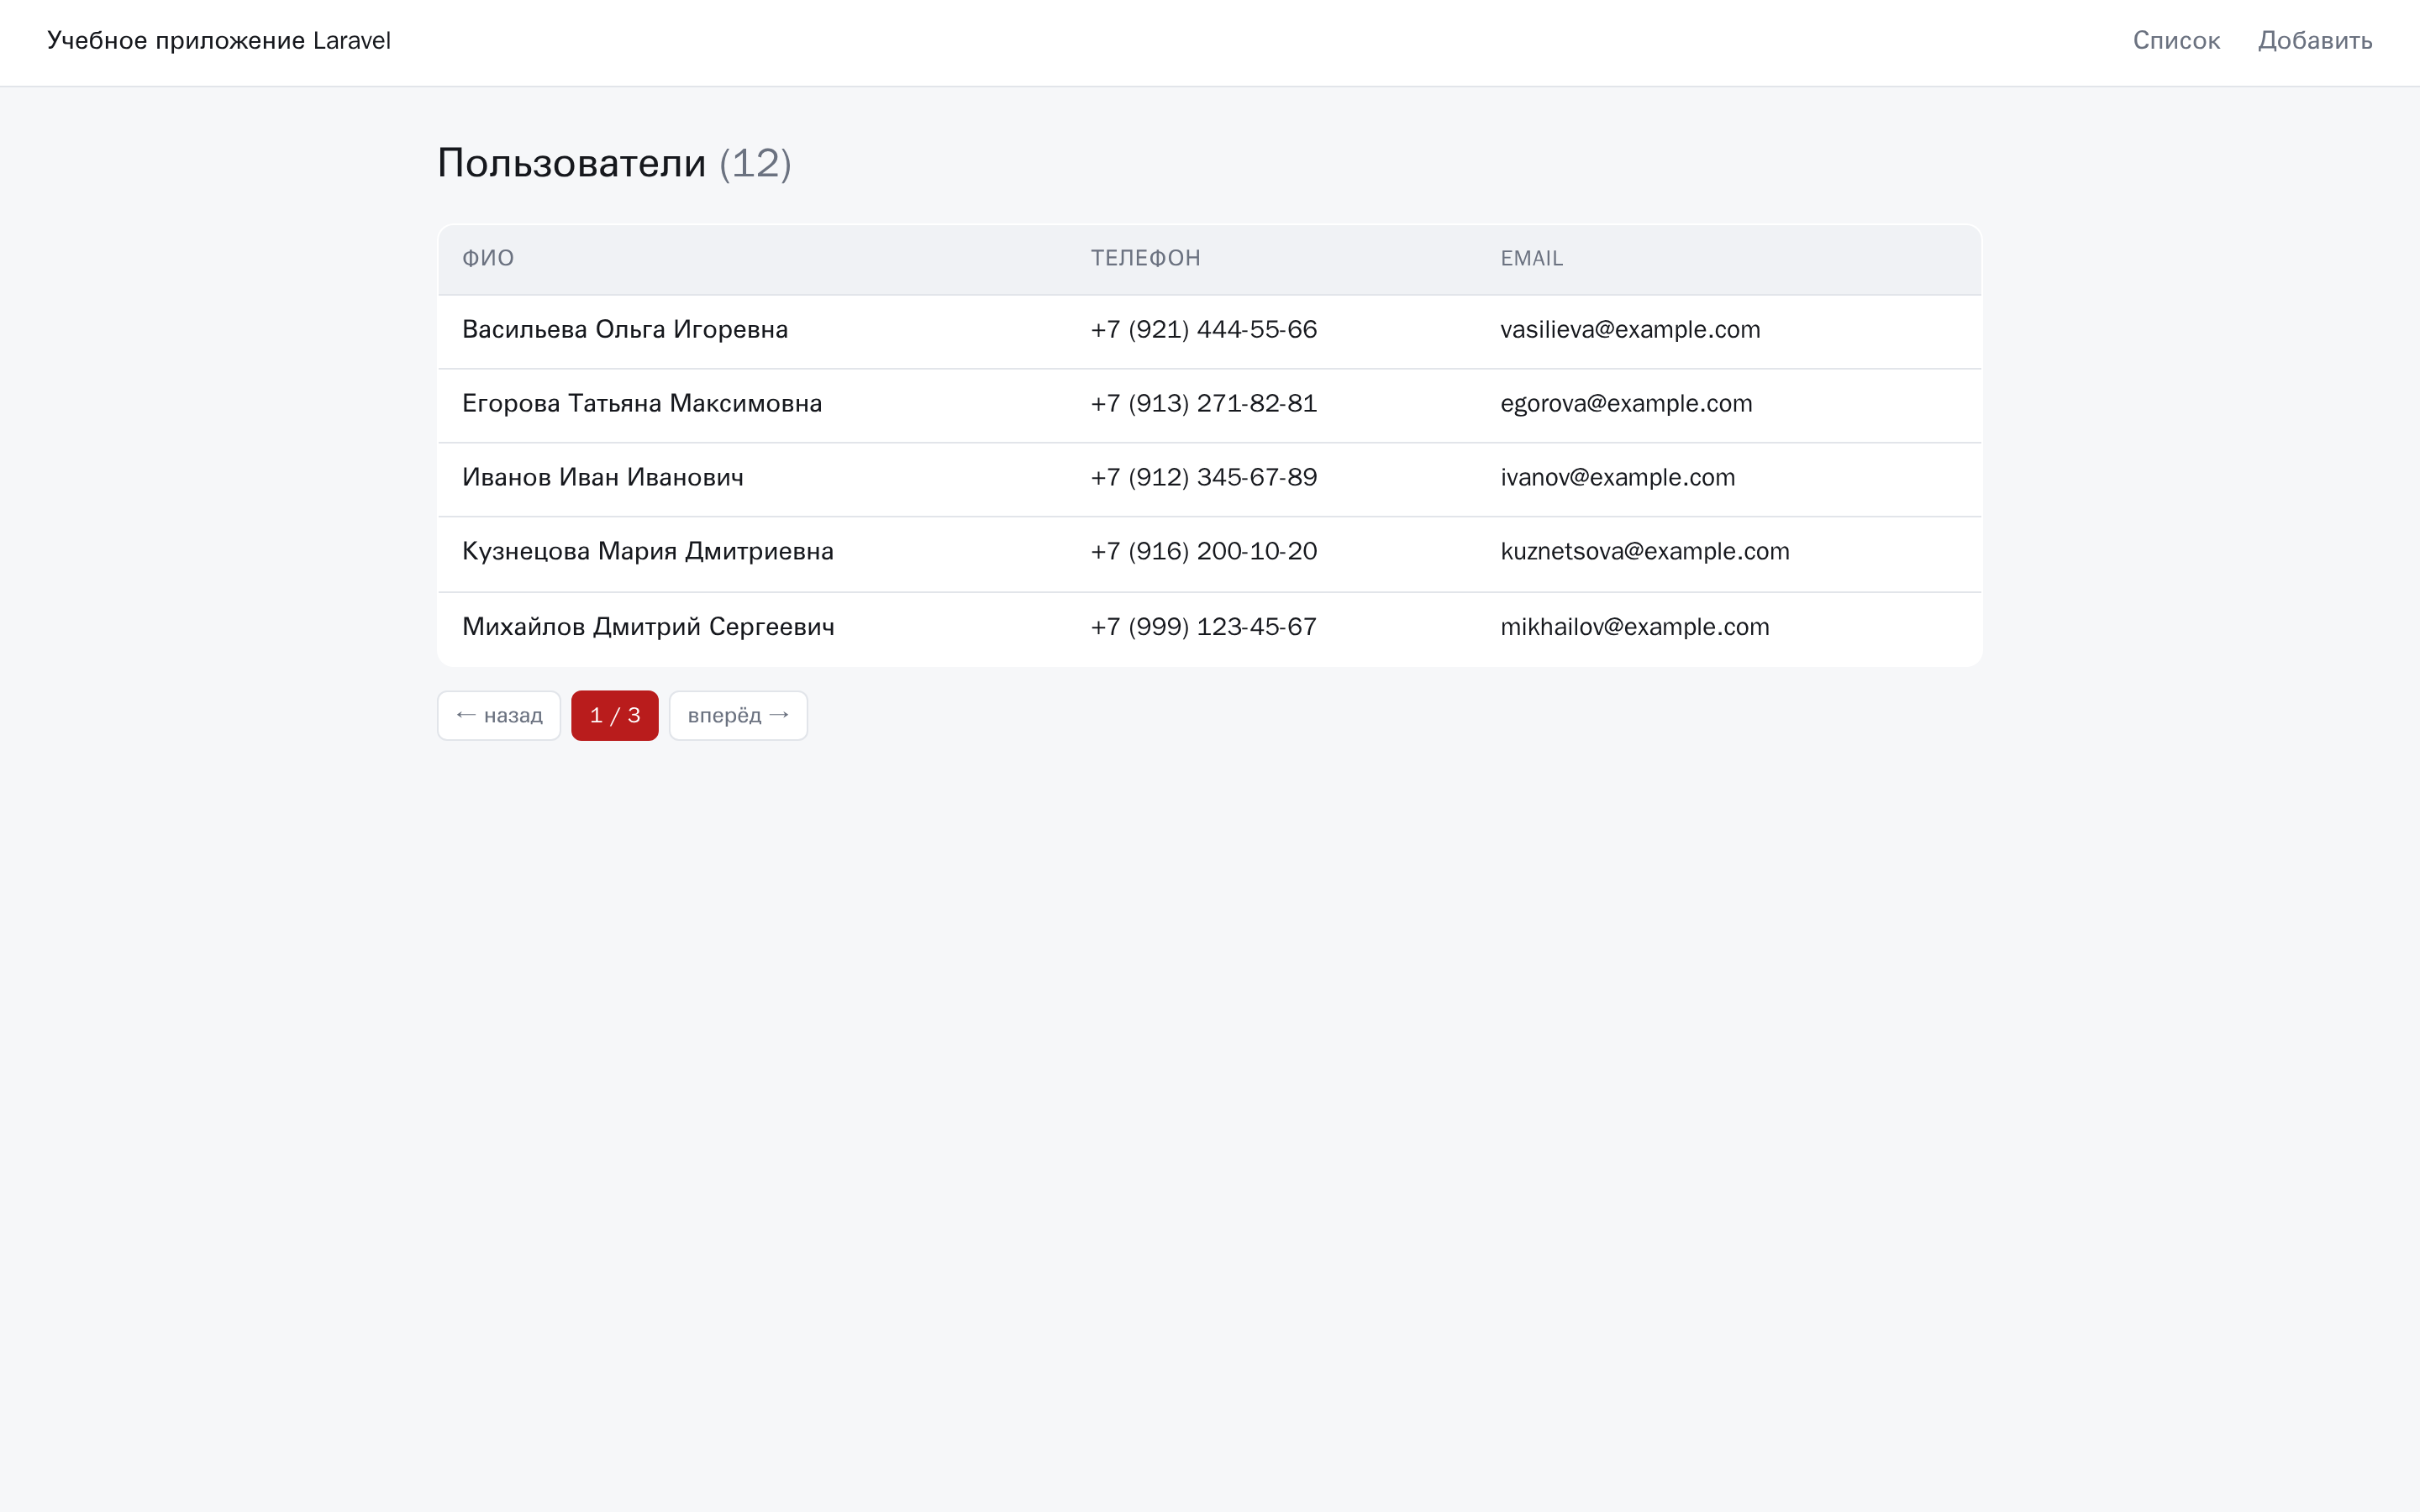Click email kuznetsova@example.com

[1645, 552]
